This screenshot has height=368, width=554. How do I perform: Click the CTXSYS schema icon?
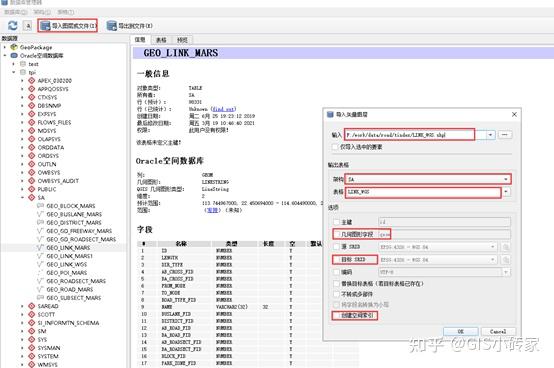31,97
